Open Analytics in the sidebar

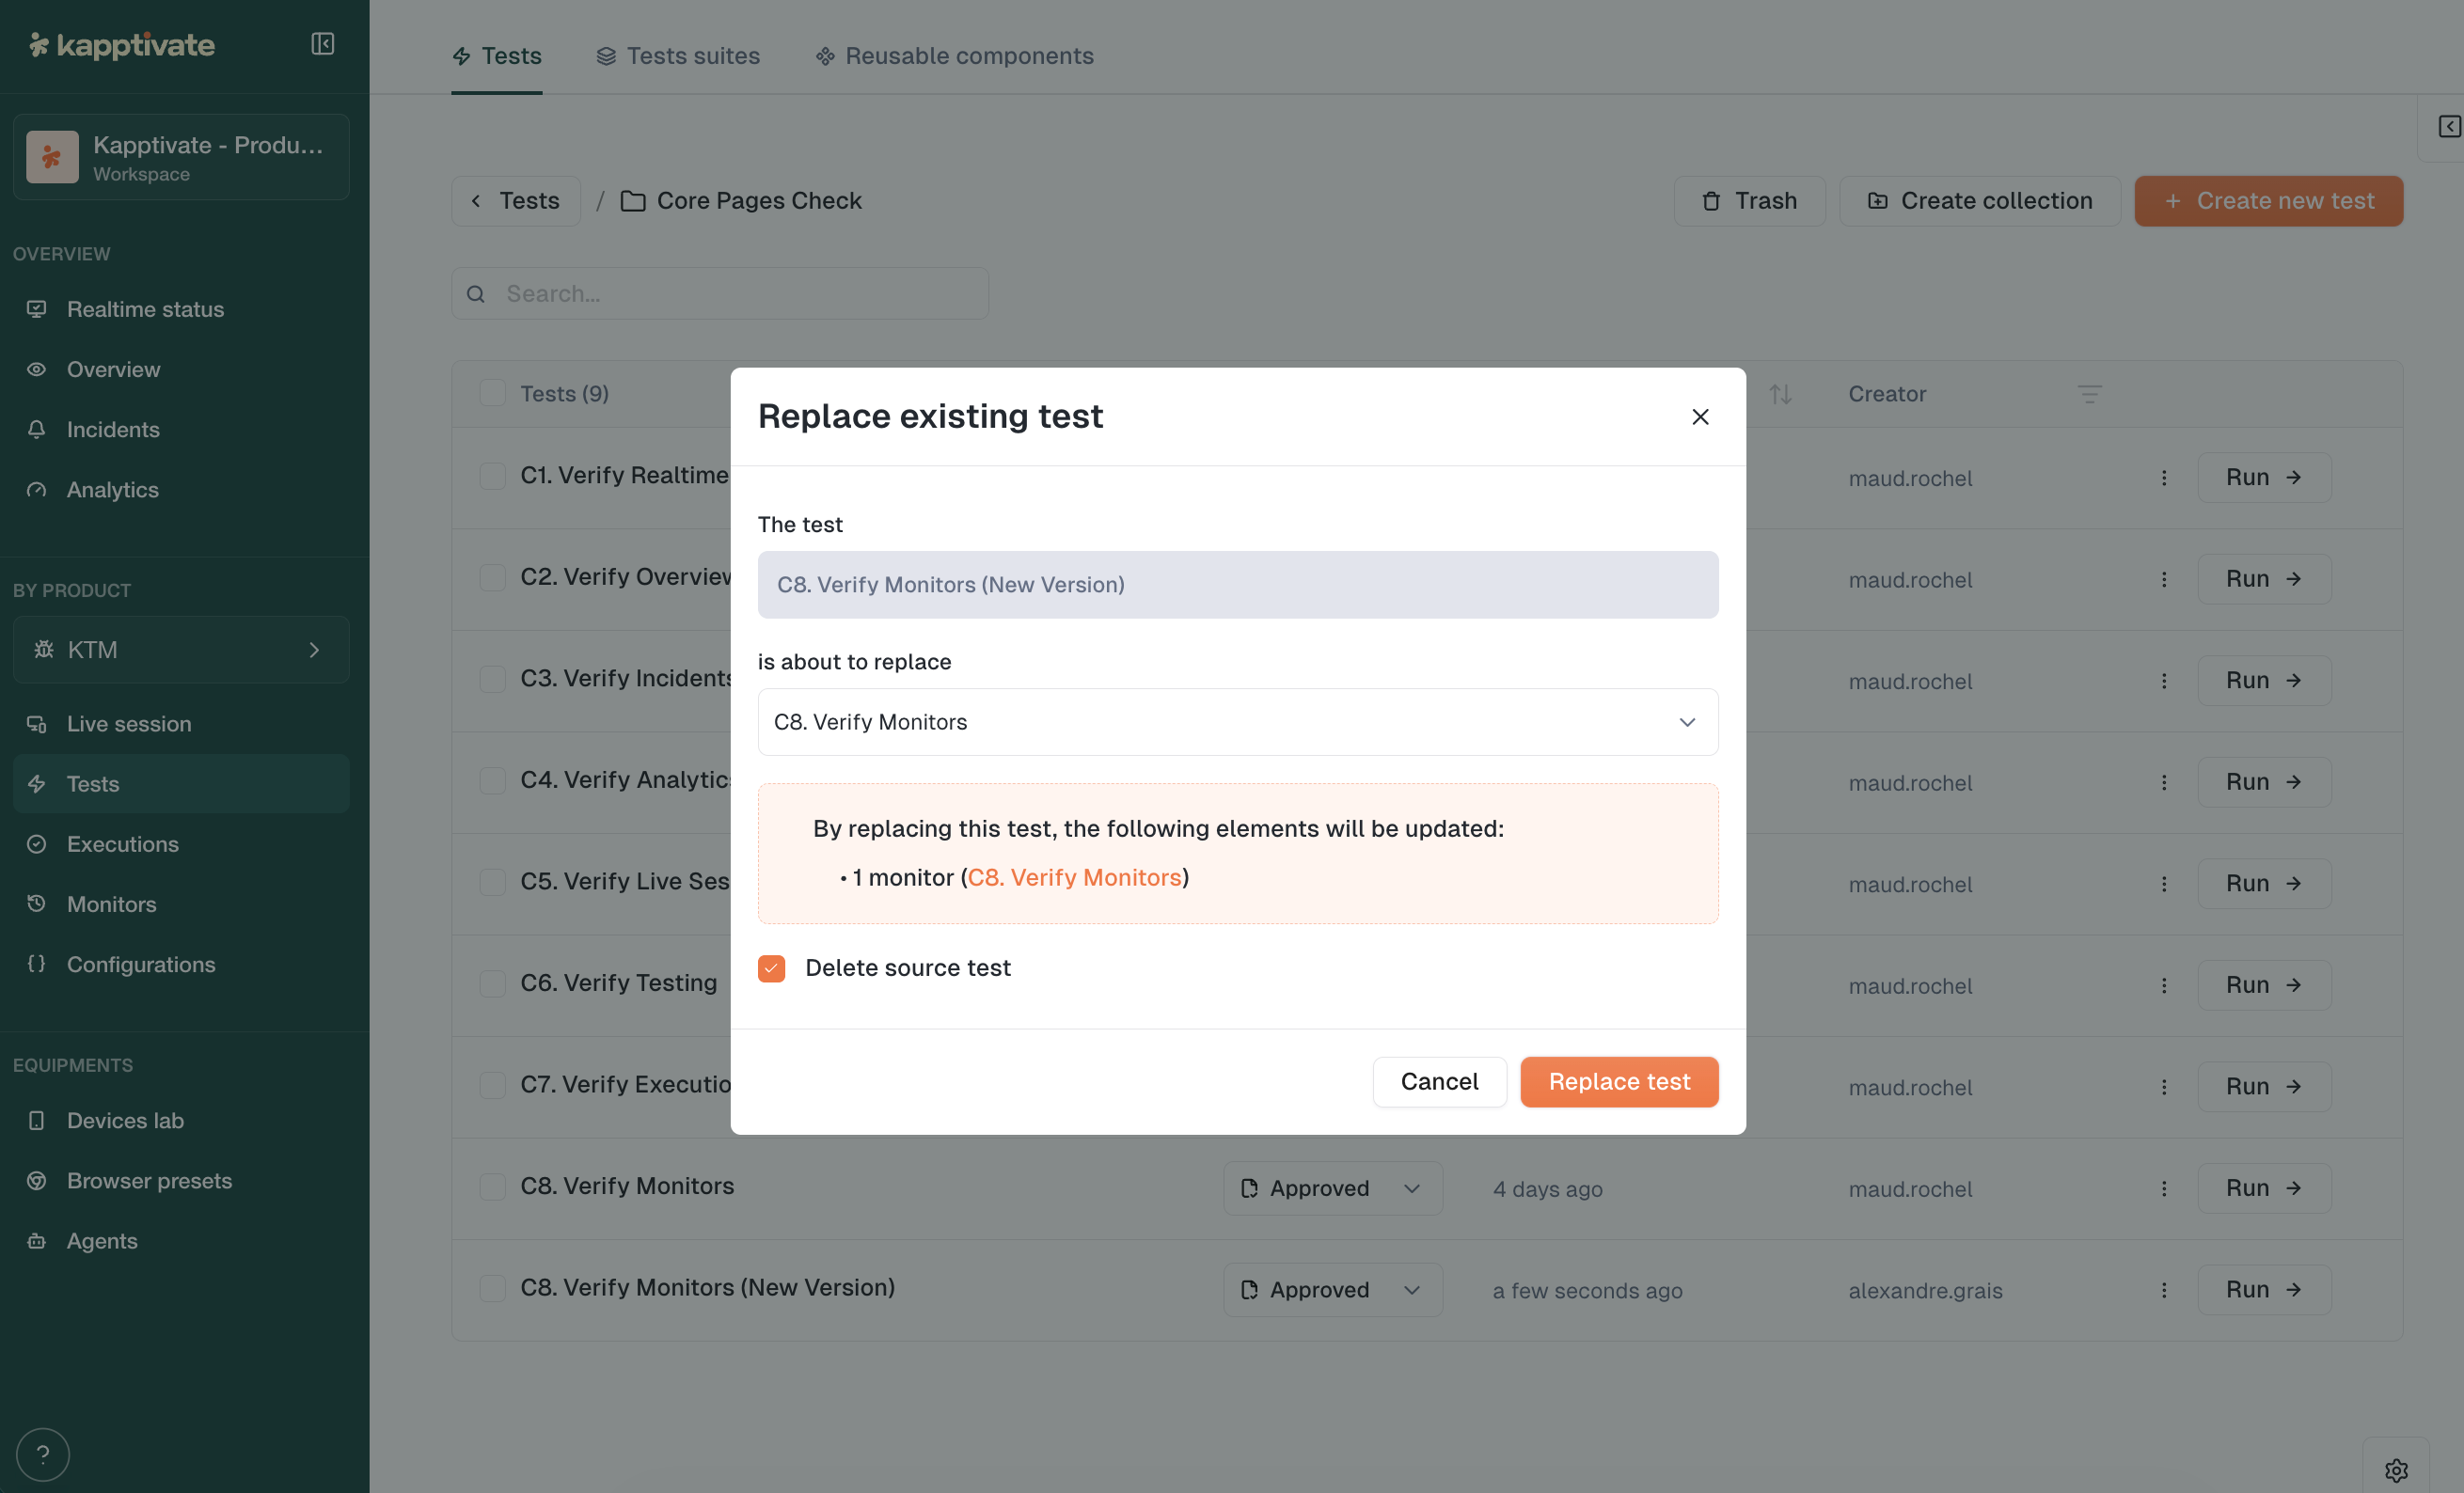(x=181, y=490)
